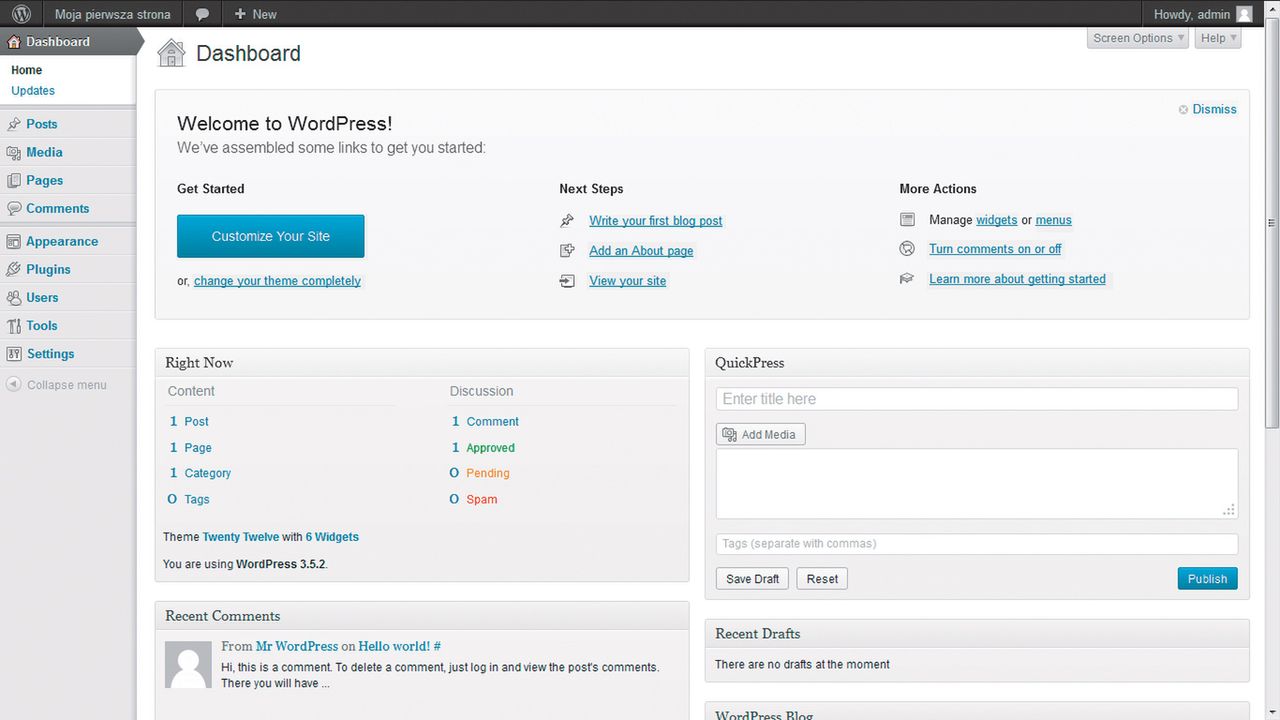Open the Media menu in sidebar

point(68,152)
